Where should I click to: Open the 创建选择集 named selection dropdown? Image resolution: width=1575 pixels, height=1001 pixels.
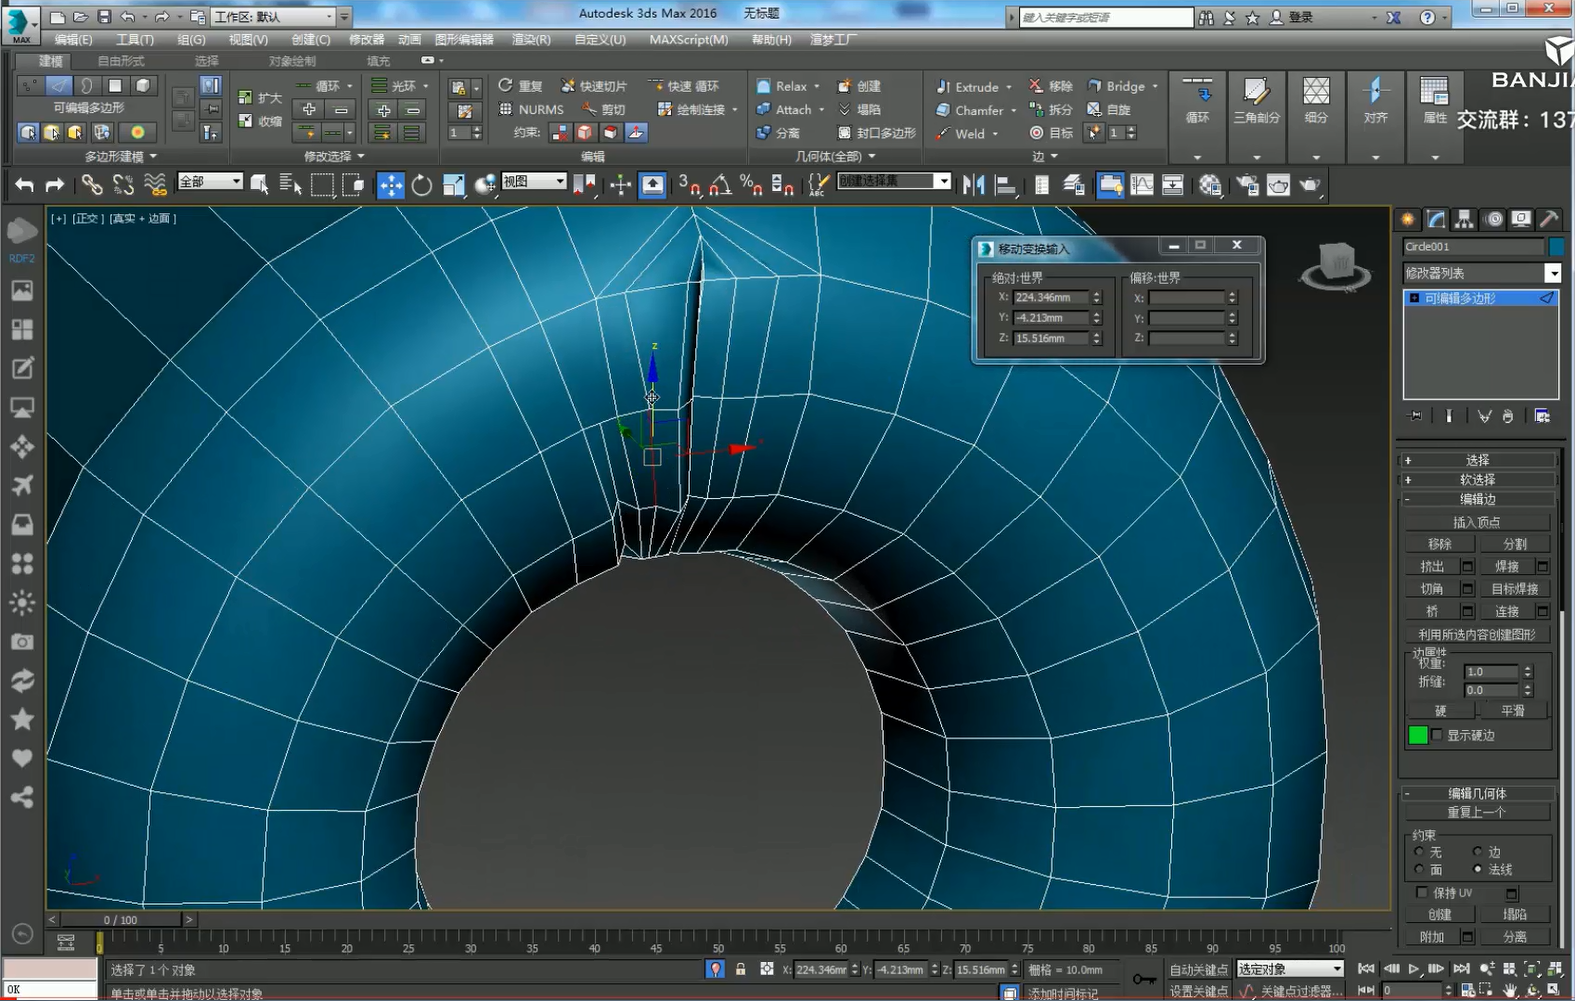pos(894,181)
